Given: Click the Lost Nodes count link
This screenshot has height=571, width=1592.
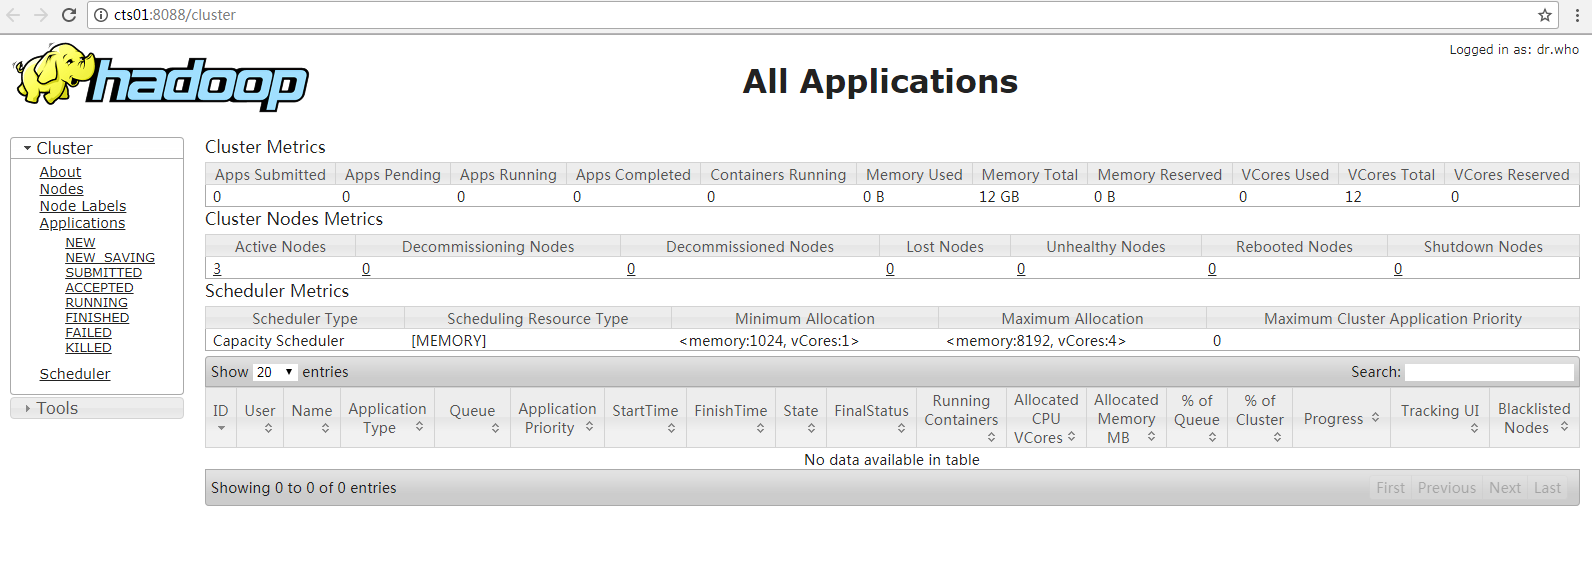Looking at the screenshot, I should [x=890, y=269].
